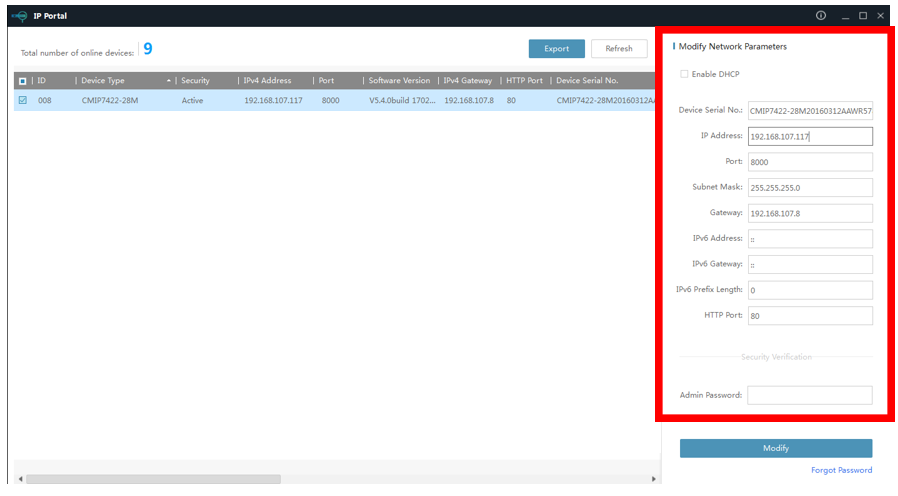Minimize the IP Portal window
Screen dimensions: 898x496
click(x=846, y=16)
